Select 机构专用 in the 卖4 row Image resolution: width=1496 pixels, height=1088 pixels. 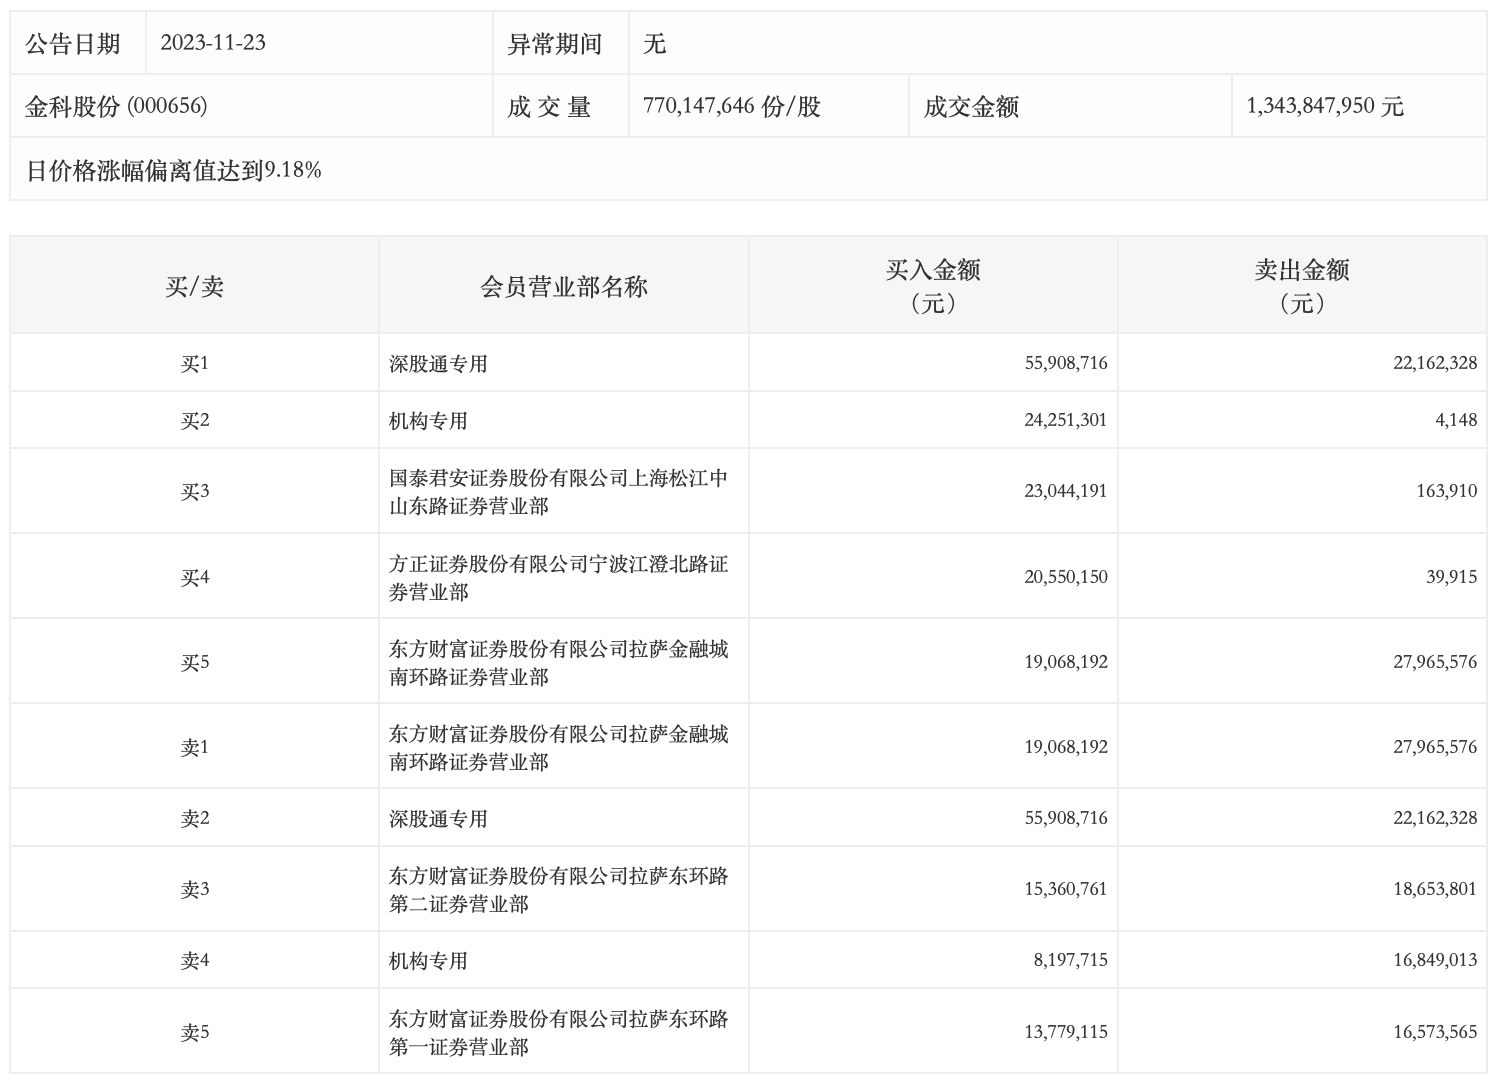[428, 961]
